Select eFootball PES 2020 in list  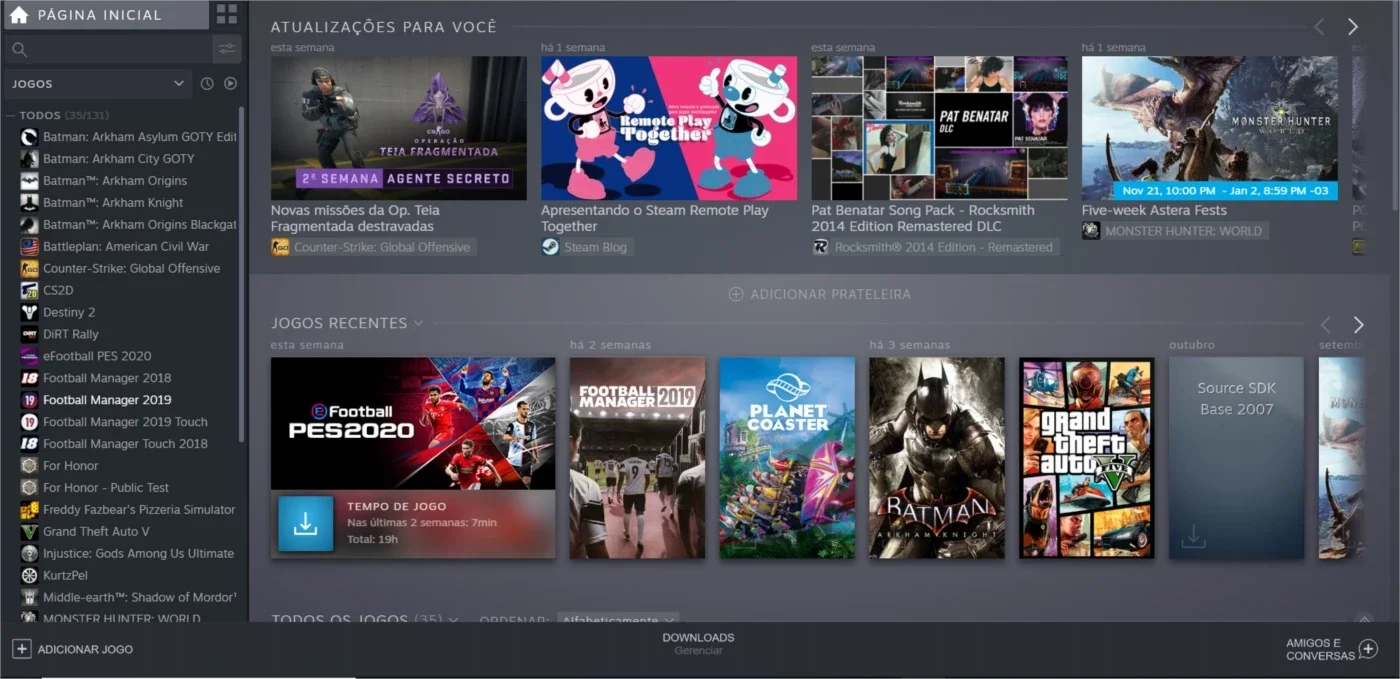pyautogui.click(x=97, y=356)
